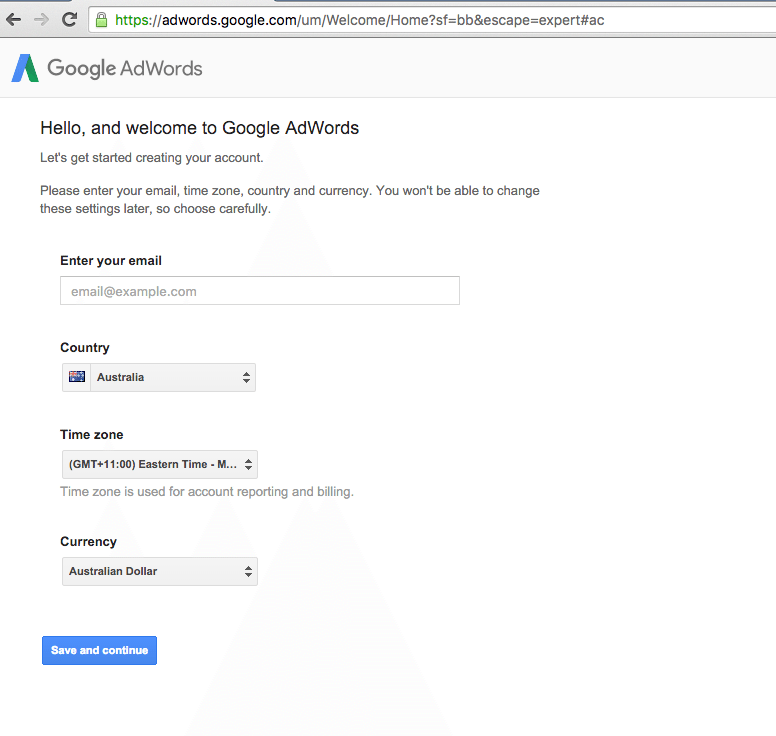Click the 'Please enter your email, time zone' paragraph

290,199
